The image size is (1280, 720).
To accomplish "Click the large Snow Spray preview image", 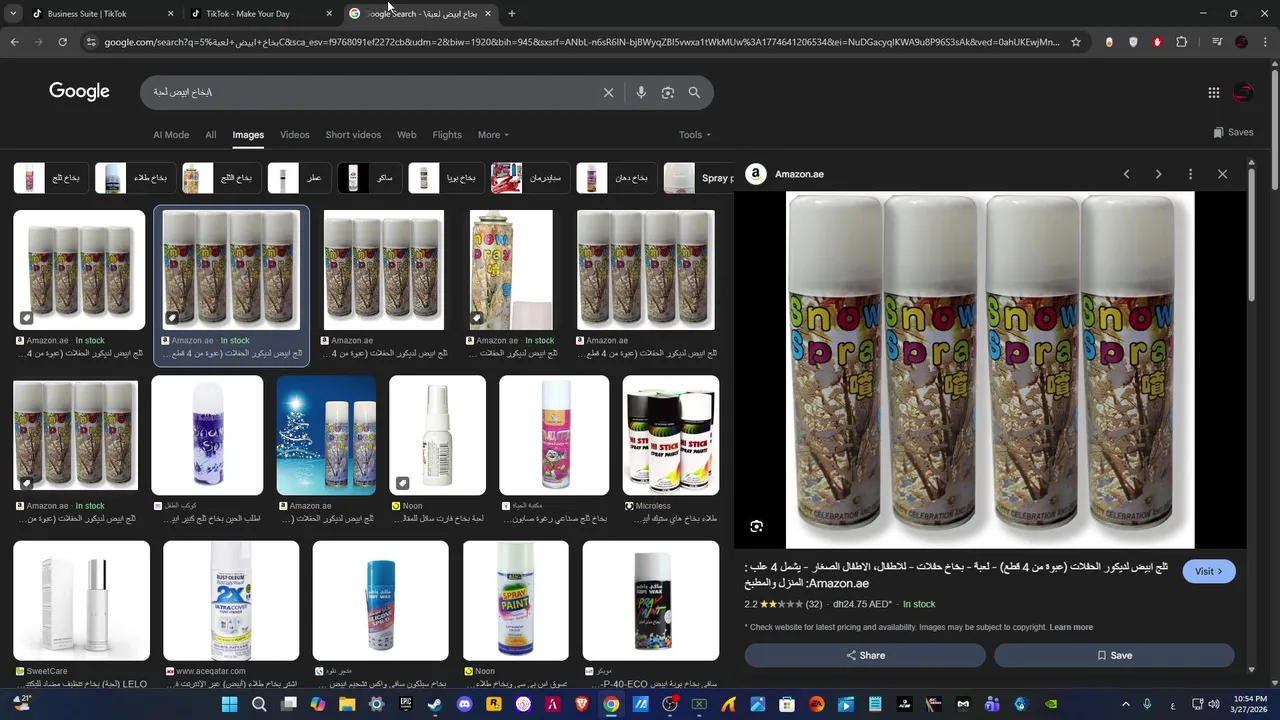I will [990, 370].
